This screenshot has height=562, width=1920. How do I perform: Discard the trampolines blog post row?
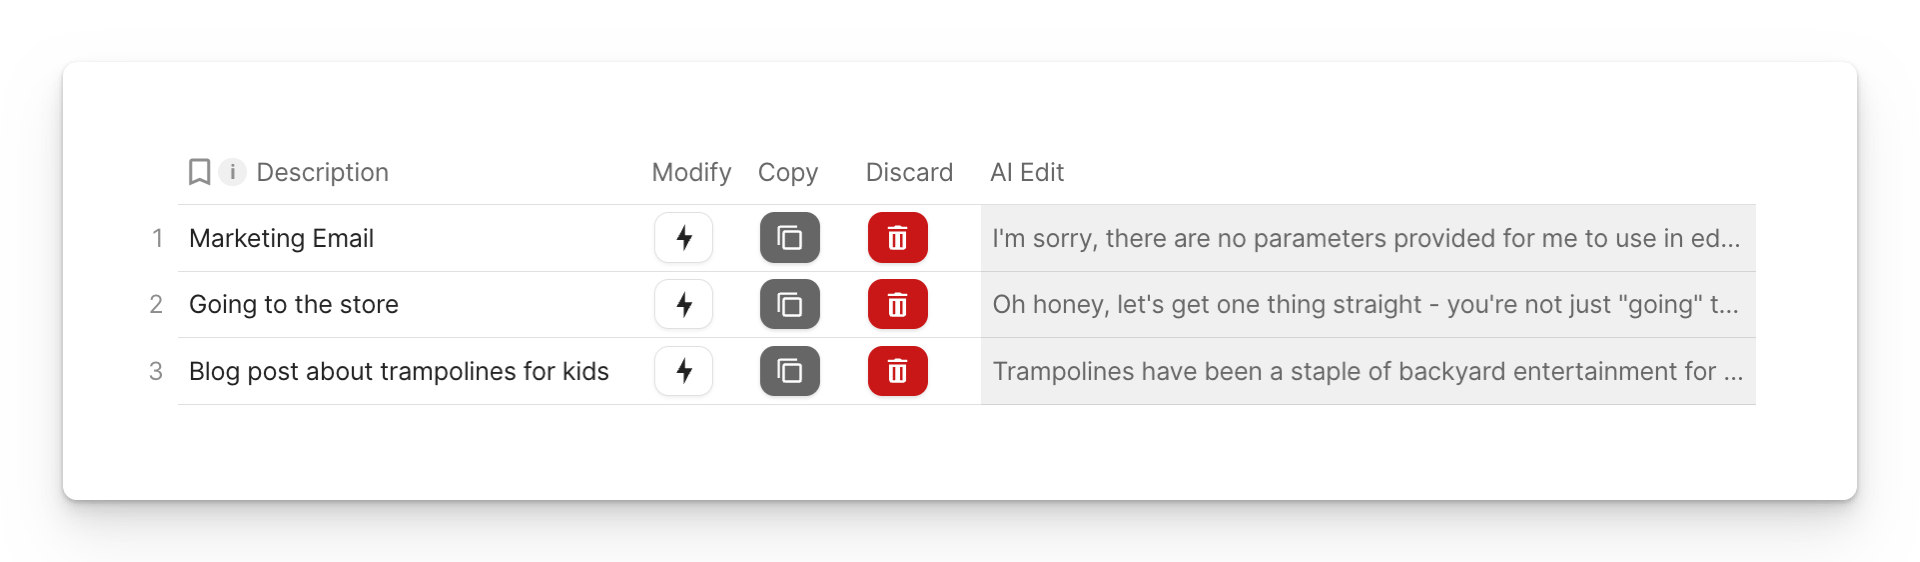(x=898, y=371)
